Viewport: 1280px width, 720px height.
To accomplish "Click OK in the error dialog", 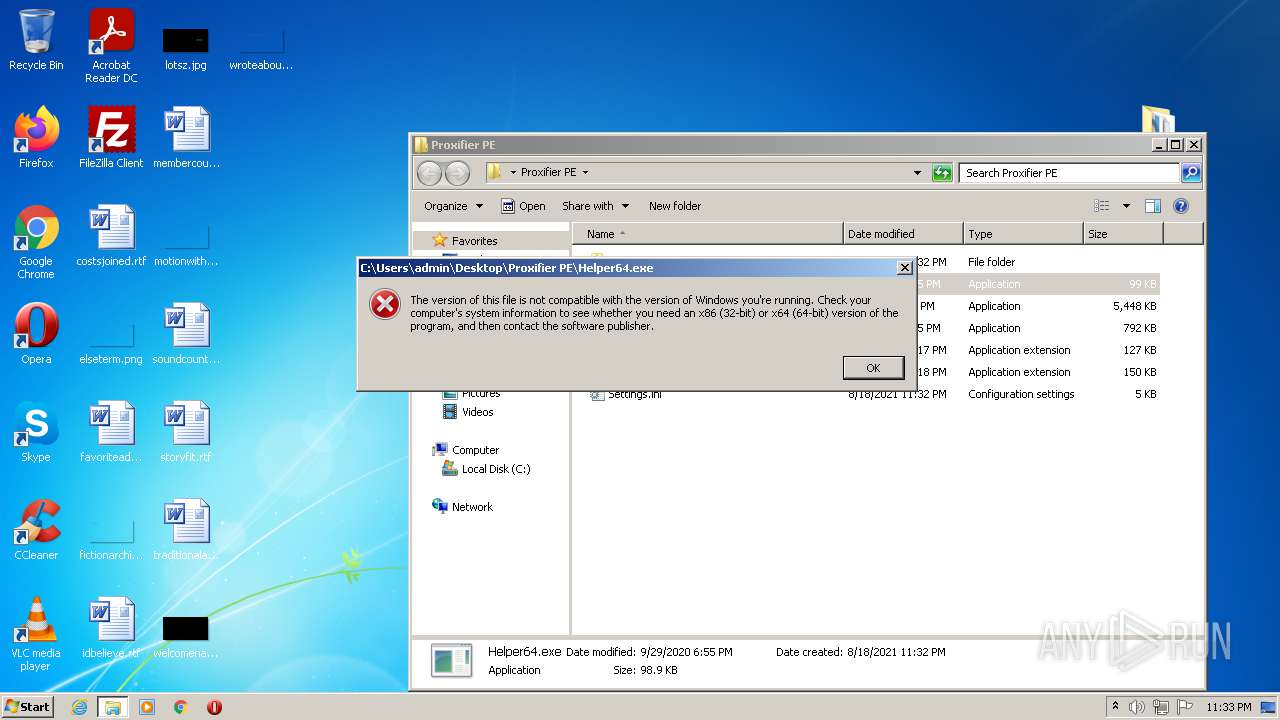I will (873, 368).
